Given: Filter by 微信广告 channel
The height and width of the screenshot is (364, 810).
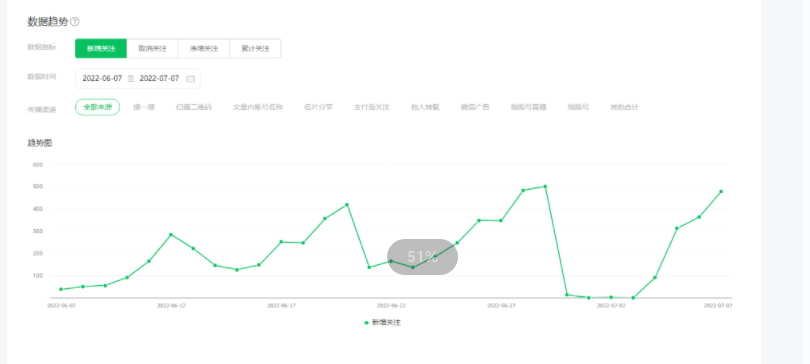Looking at the screenshot, I should 475,107.
